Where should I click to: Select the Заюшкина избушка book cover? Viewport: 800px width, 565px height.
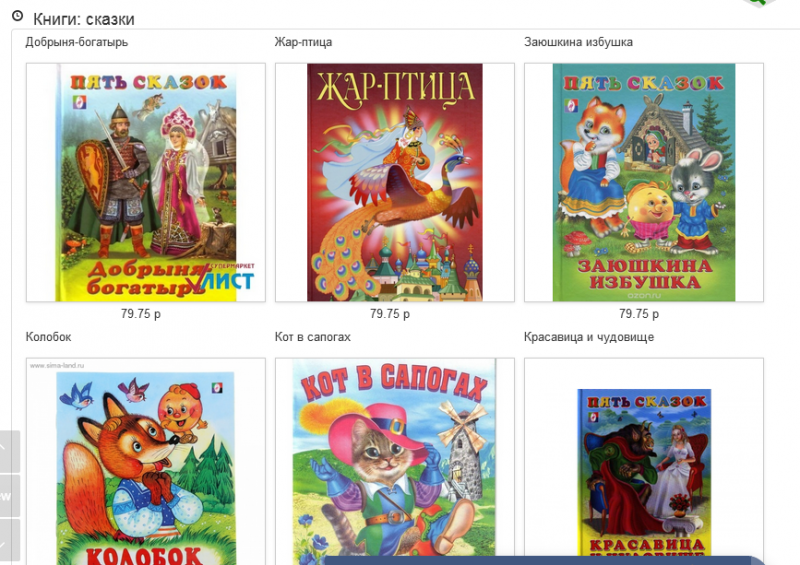(x=644, y=182)
